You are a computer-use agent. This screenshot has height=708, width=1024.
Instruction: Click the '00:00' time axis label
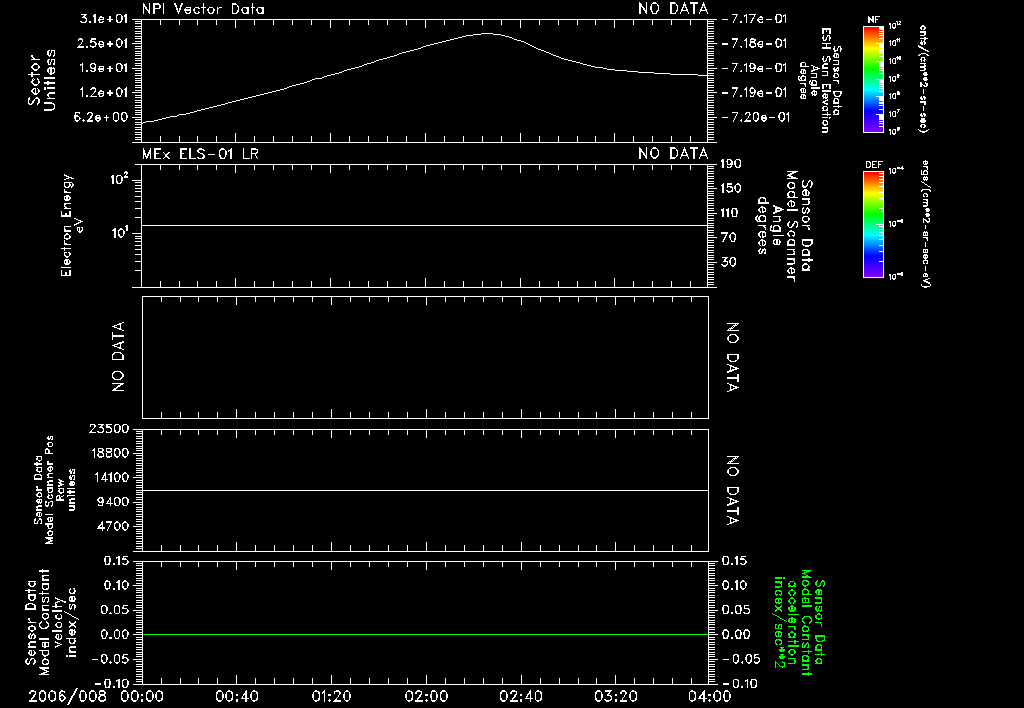(142, 696)
